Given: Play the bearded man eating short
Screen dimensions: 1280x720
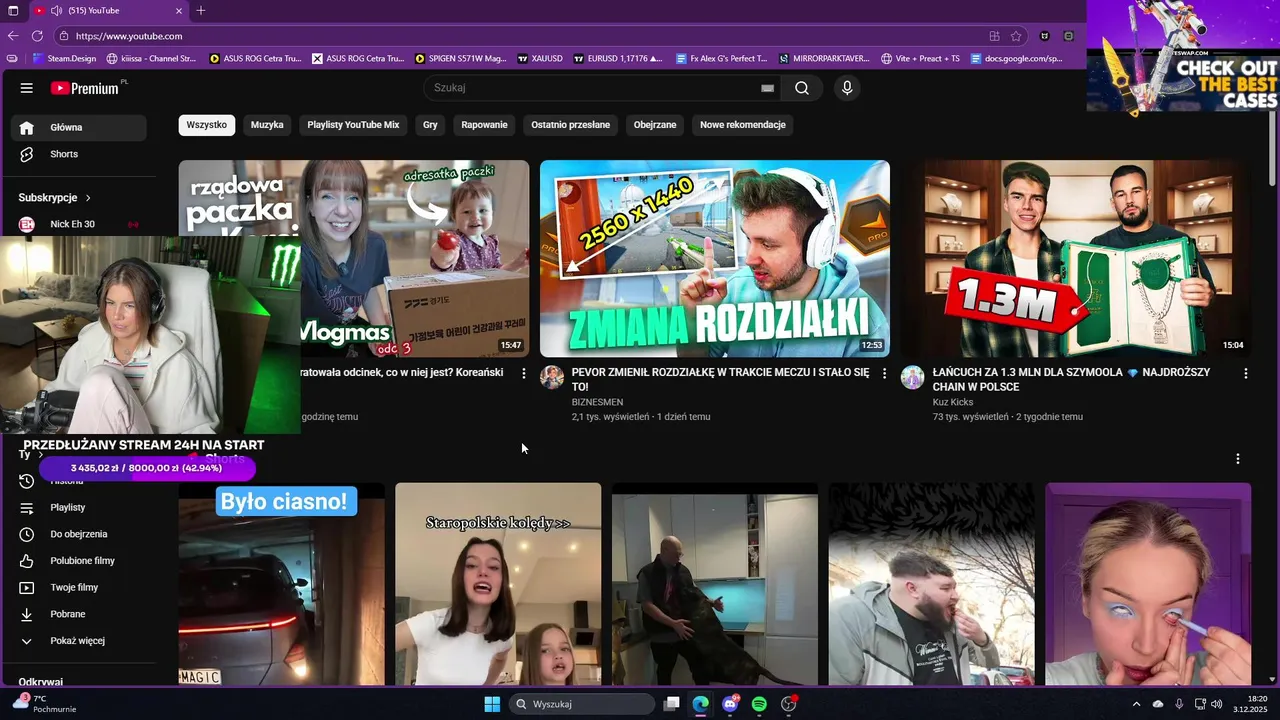Looking at the screenshot, I should (x=932, y=584).
